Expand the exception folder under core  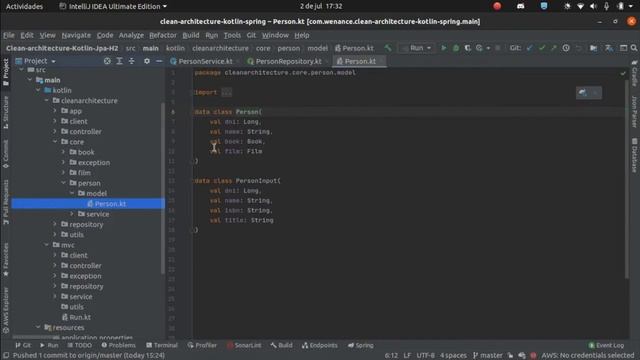(x=63, y=162)
